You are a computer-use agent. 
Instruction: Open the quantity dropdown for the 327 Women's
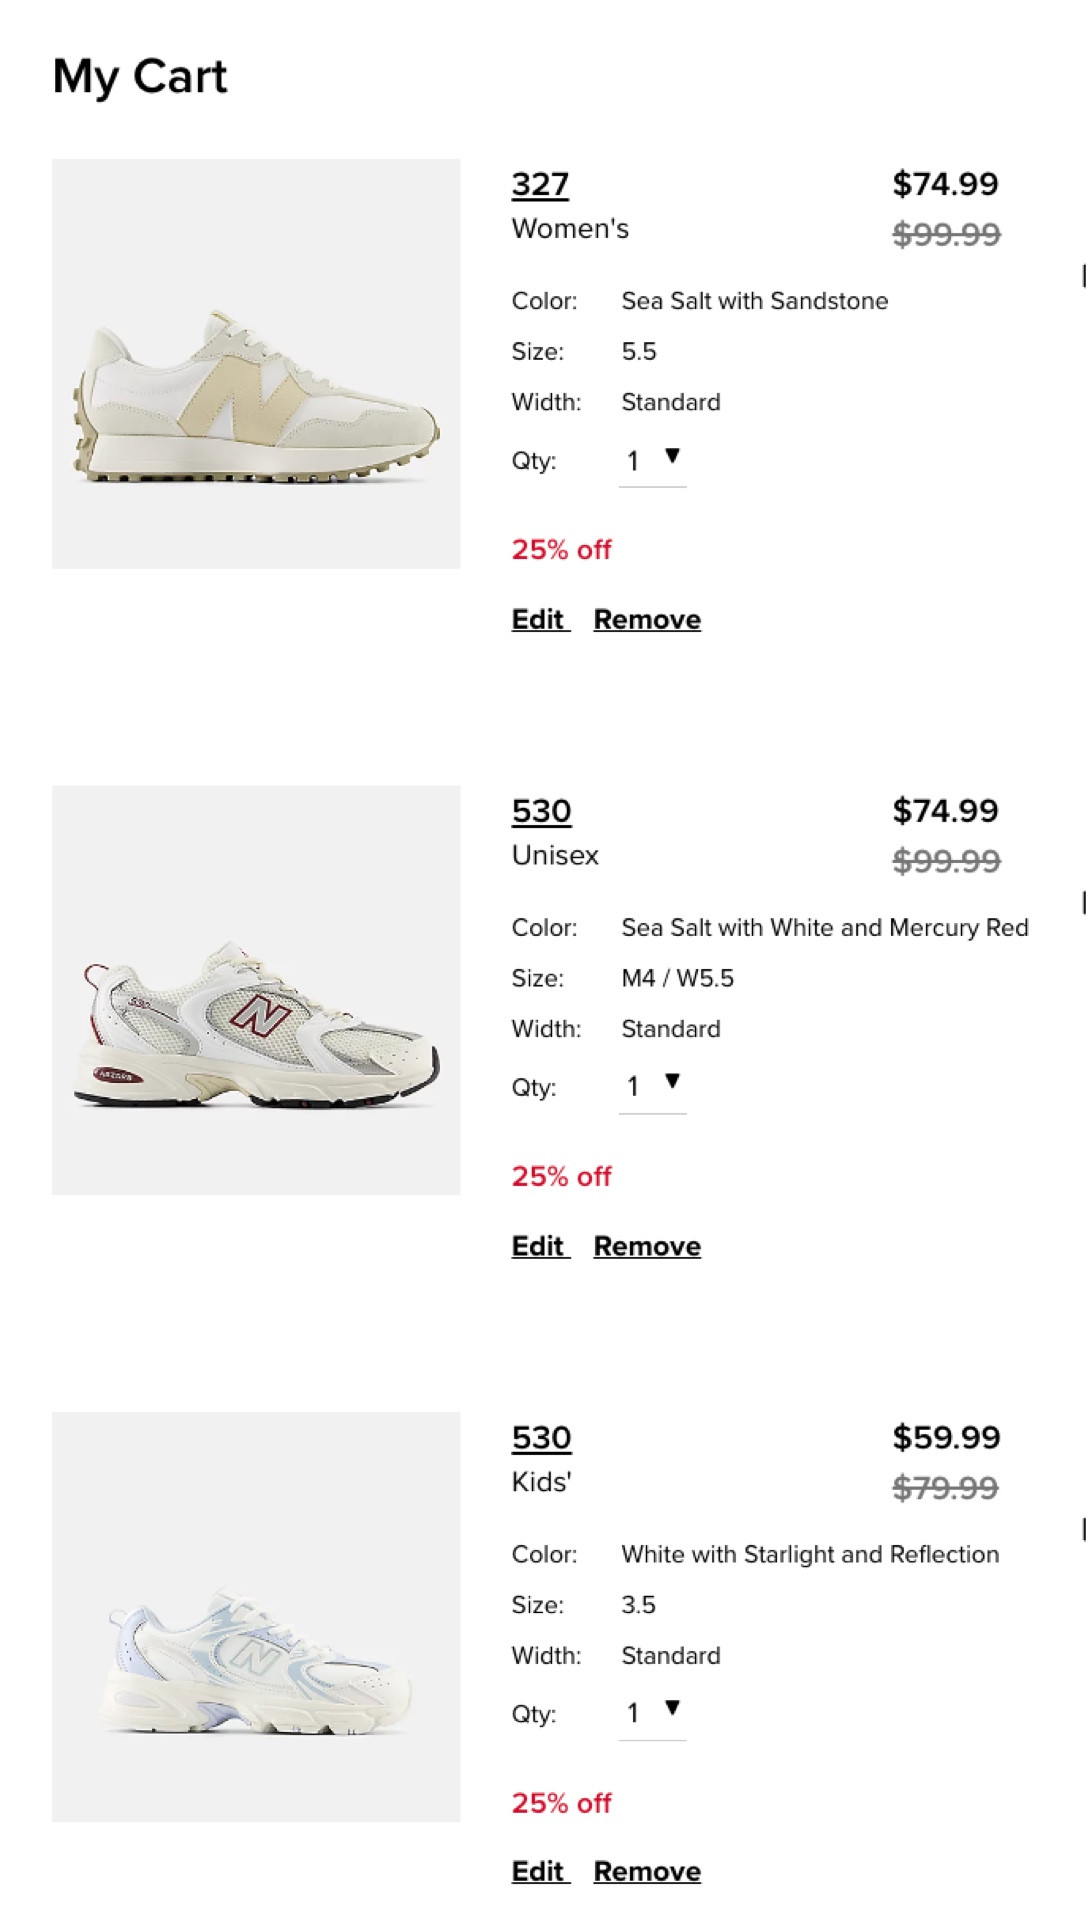(x=653, y=459)
